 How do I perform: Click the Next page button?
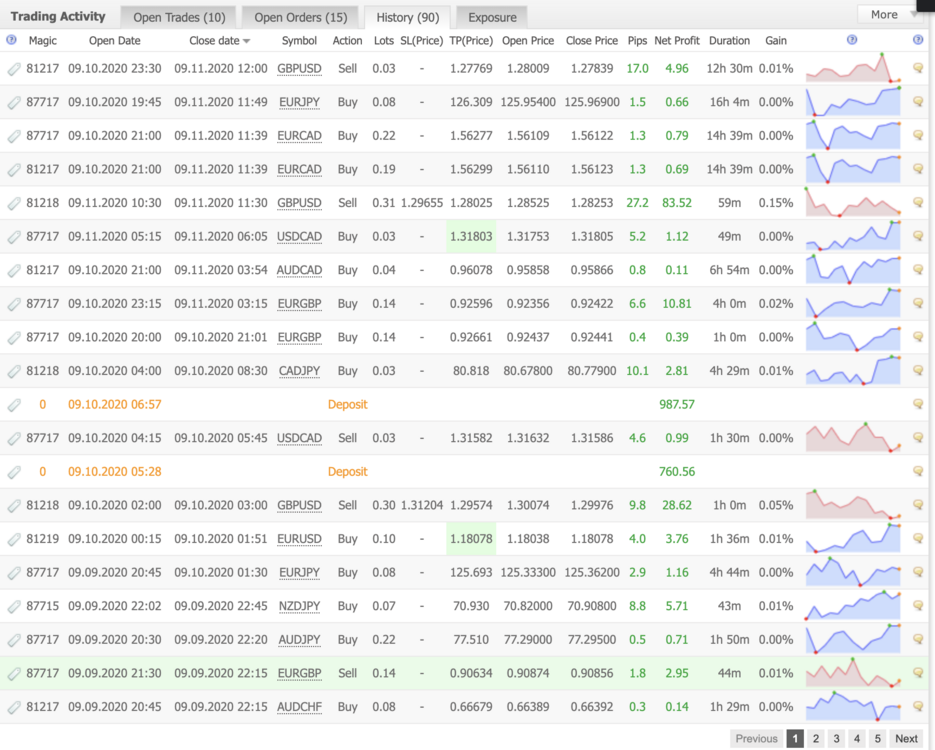pos(906,739)
